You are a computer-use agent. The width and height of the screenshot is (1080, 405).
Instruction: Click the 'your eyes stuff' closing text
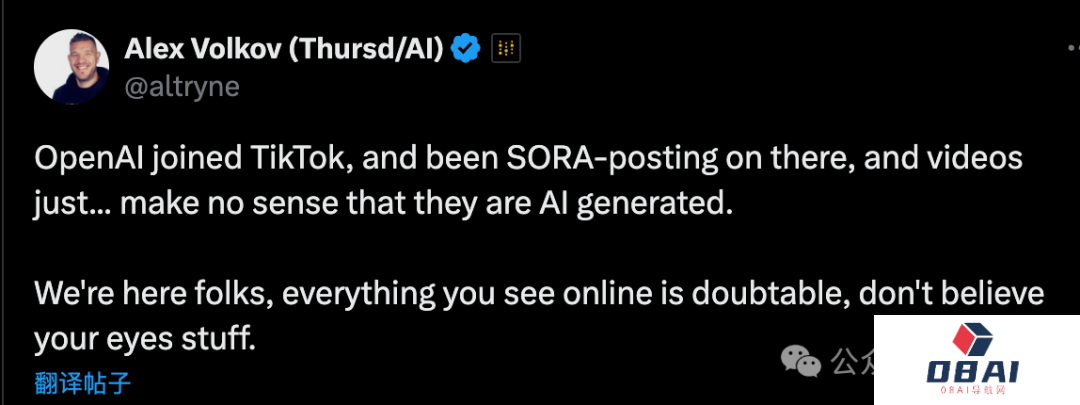(x=145, y=338)
